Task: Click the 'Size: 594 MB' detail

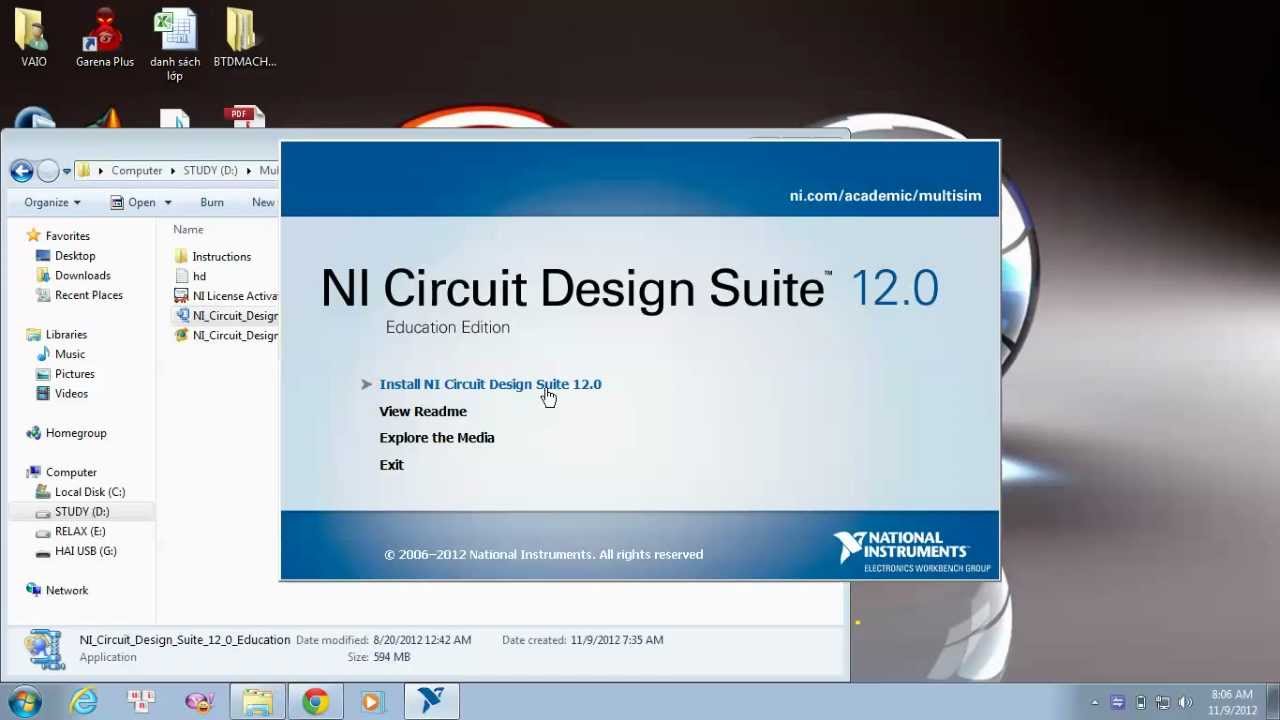Action: (379, 657)
